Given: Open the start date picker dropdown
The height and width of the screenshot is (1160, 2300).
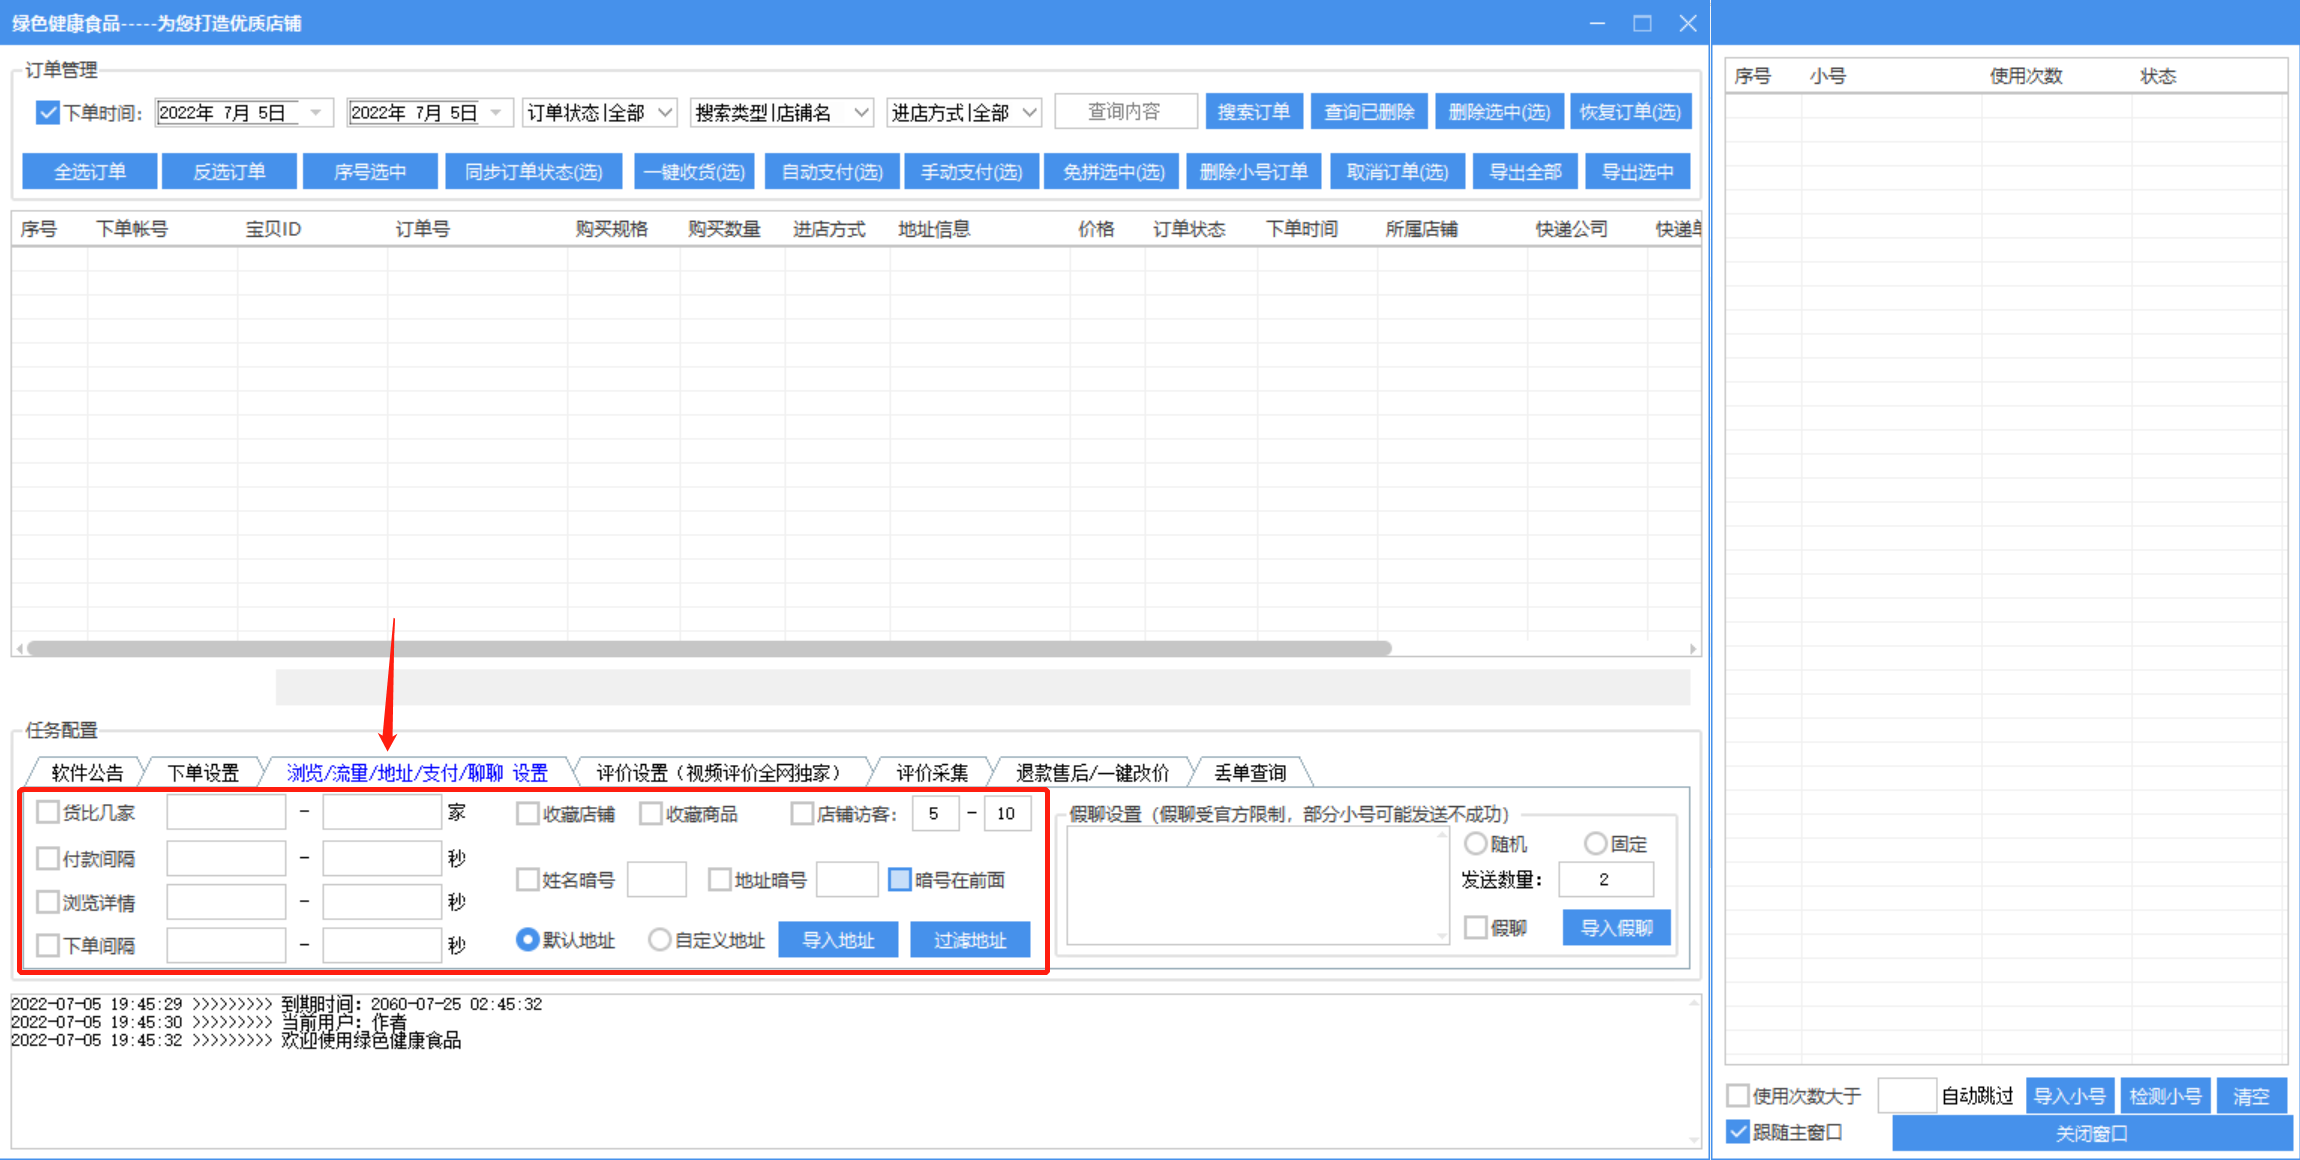Looking at the screenshot, I should [316, 113].
